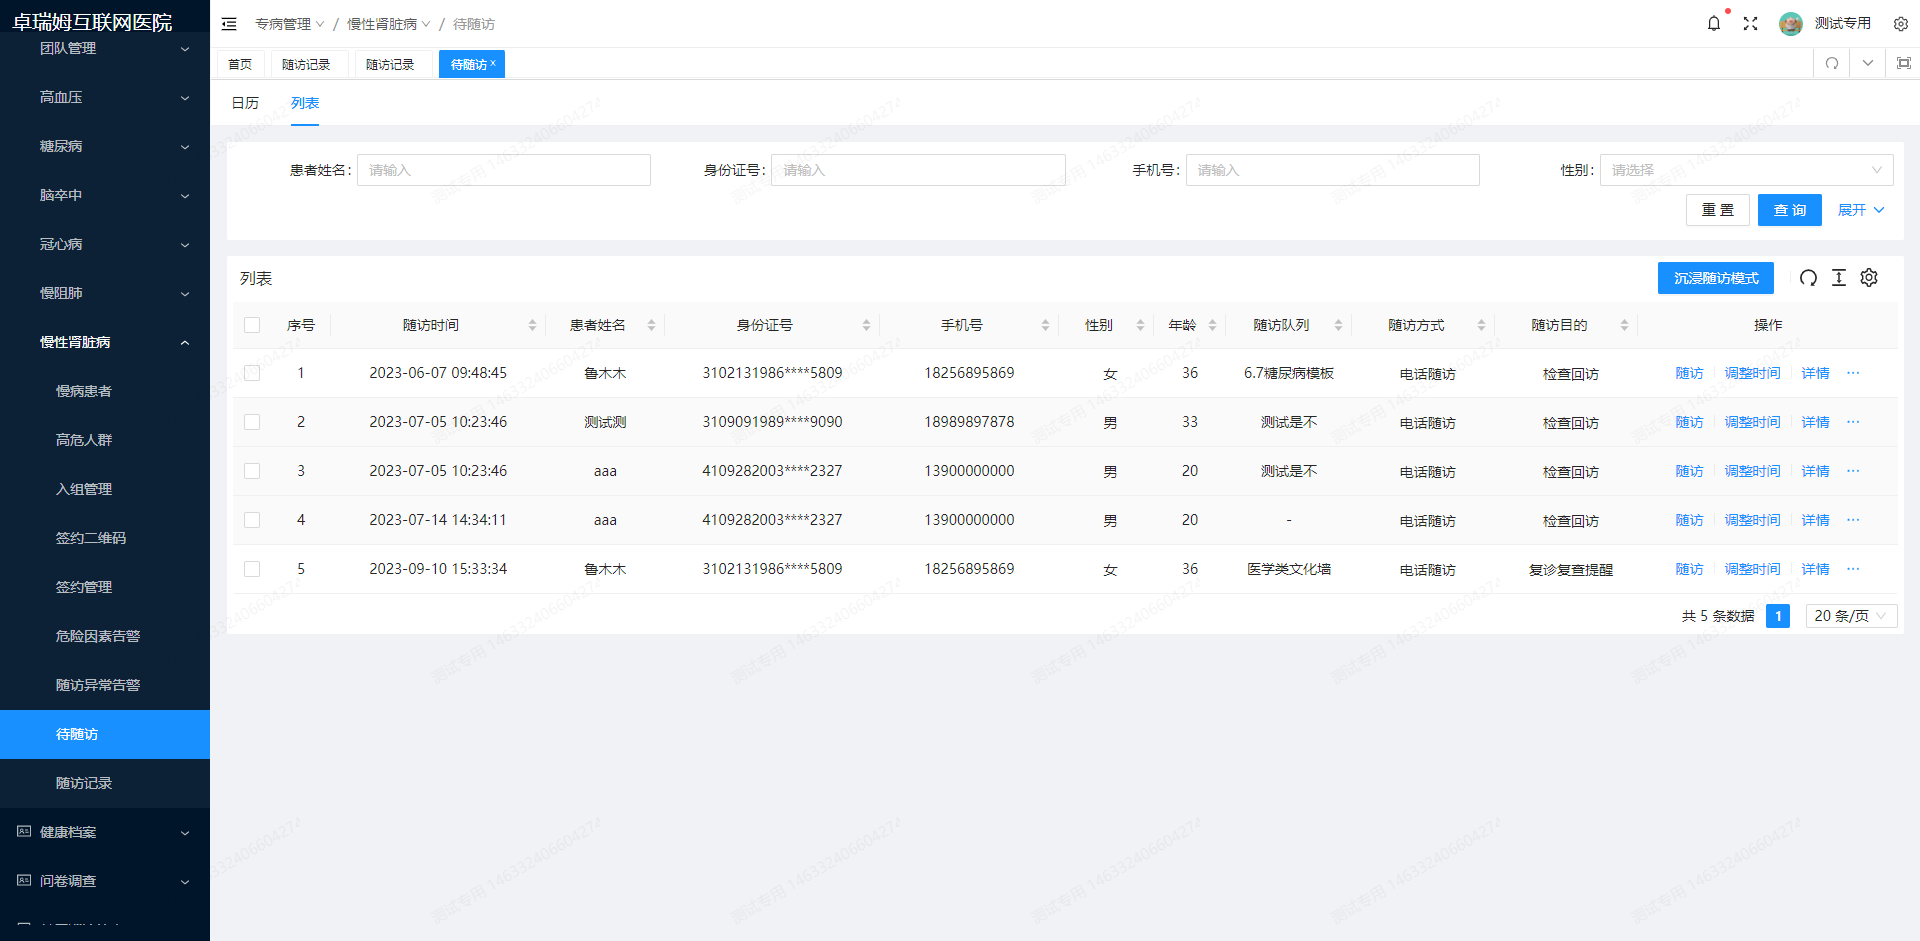Screen dimensions: 1920x941
Task: Check row 5 checkbox dated 2023-09-10
Action: tap(252, 569)
